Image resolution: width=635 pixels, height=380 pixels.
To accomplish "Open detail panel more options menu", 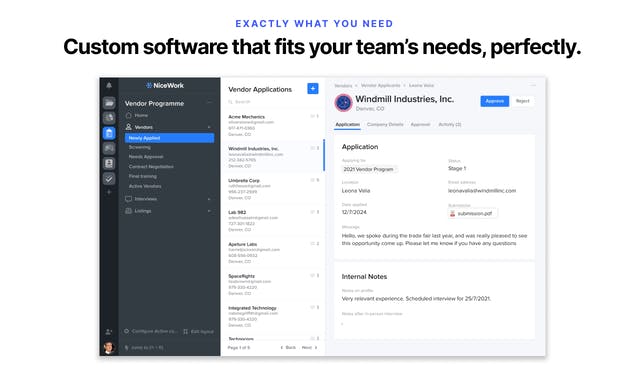I will pyautogui.click(x=533, y=85).
